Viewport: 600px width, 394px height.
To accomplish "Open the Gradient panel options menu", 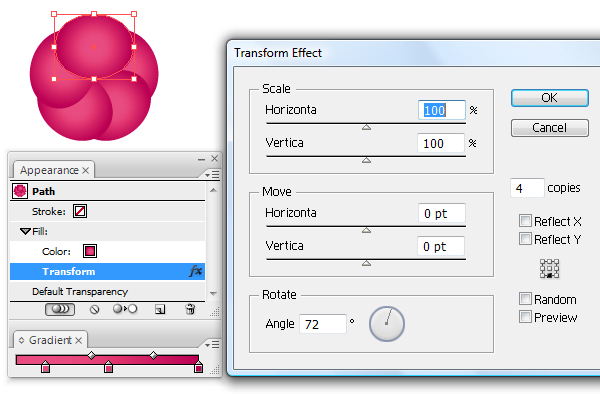I will [x=212, y=345].
